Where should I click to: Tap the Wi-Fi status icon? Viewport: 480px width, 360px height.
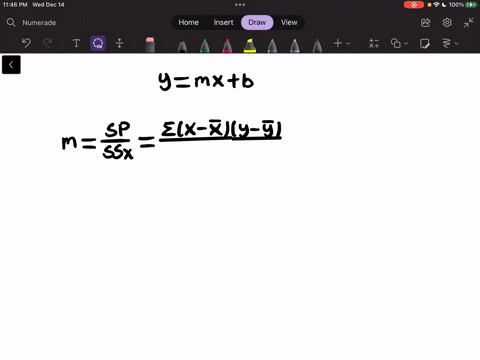[x=436, y=5]
